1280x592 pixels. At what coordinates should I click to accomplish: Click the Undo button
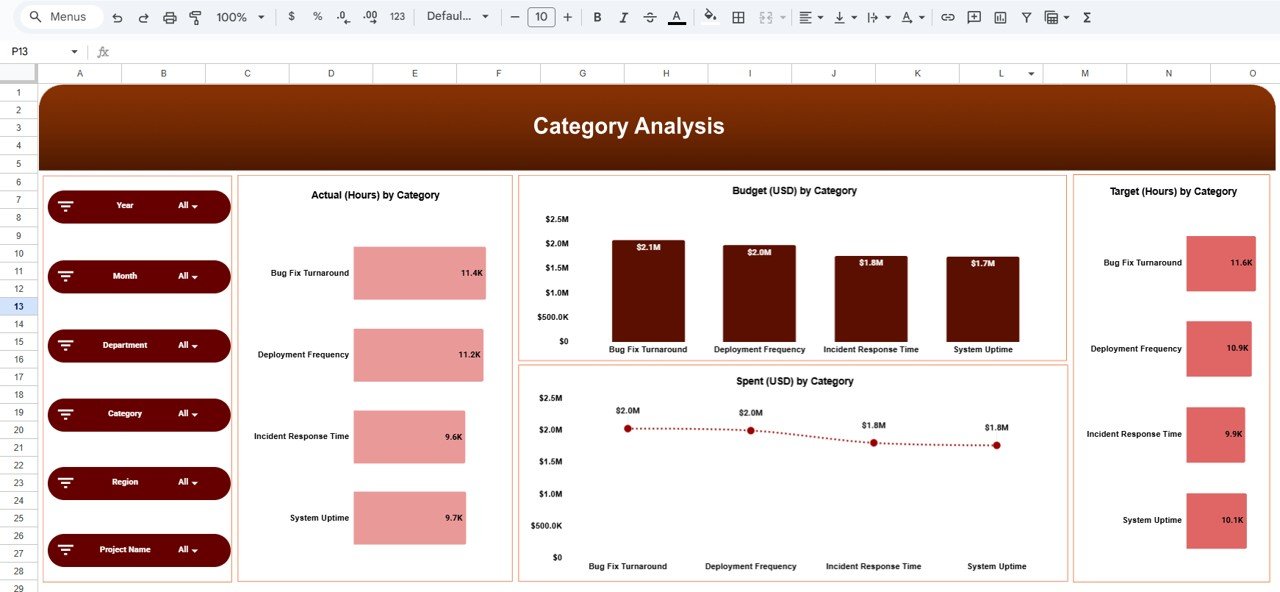coord(117,17)
